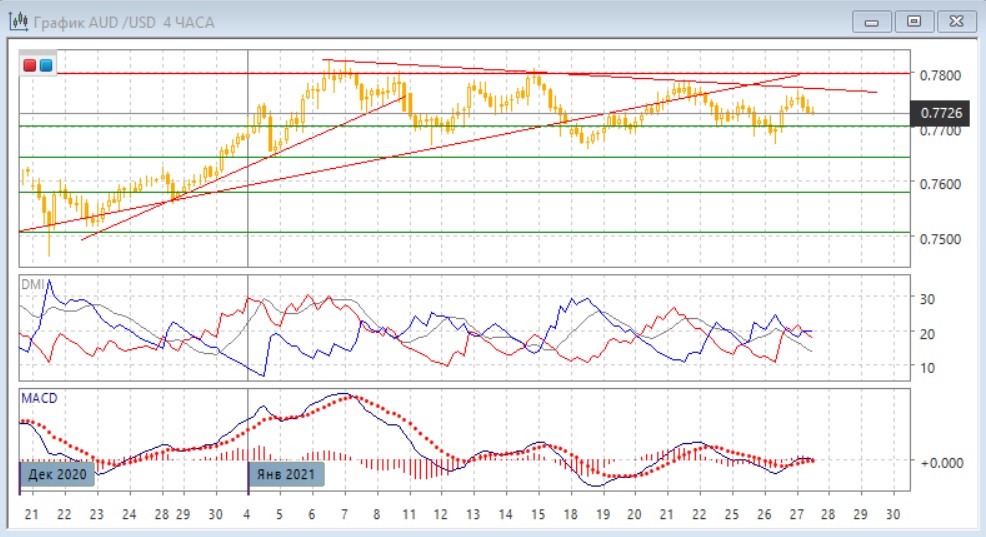
Task: Click the red square chart button
Action: [31, 65]
